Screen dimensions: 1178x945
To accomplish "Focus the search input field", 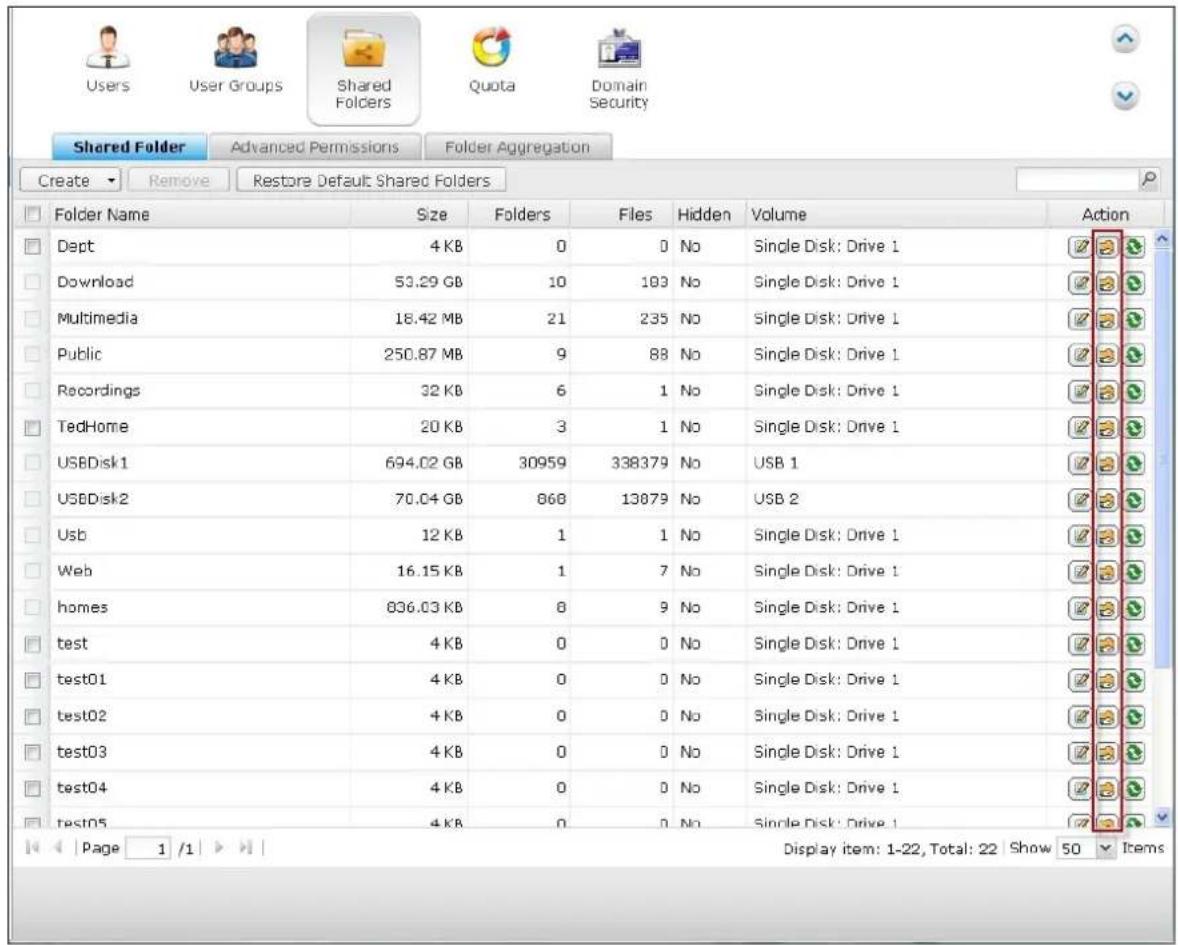I will point(1078,179).
